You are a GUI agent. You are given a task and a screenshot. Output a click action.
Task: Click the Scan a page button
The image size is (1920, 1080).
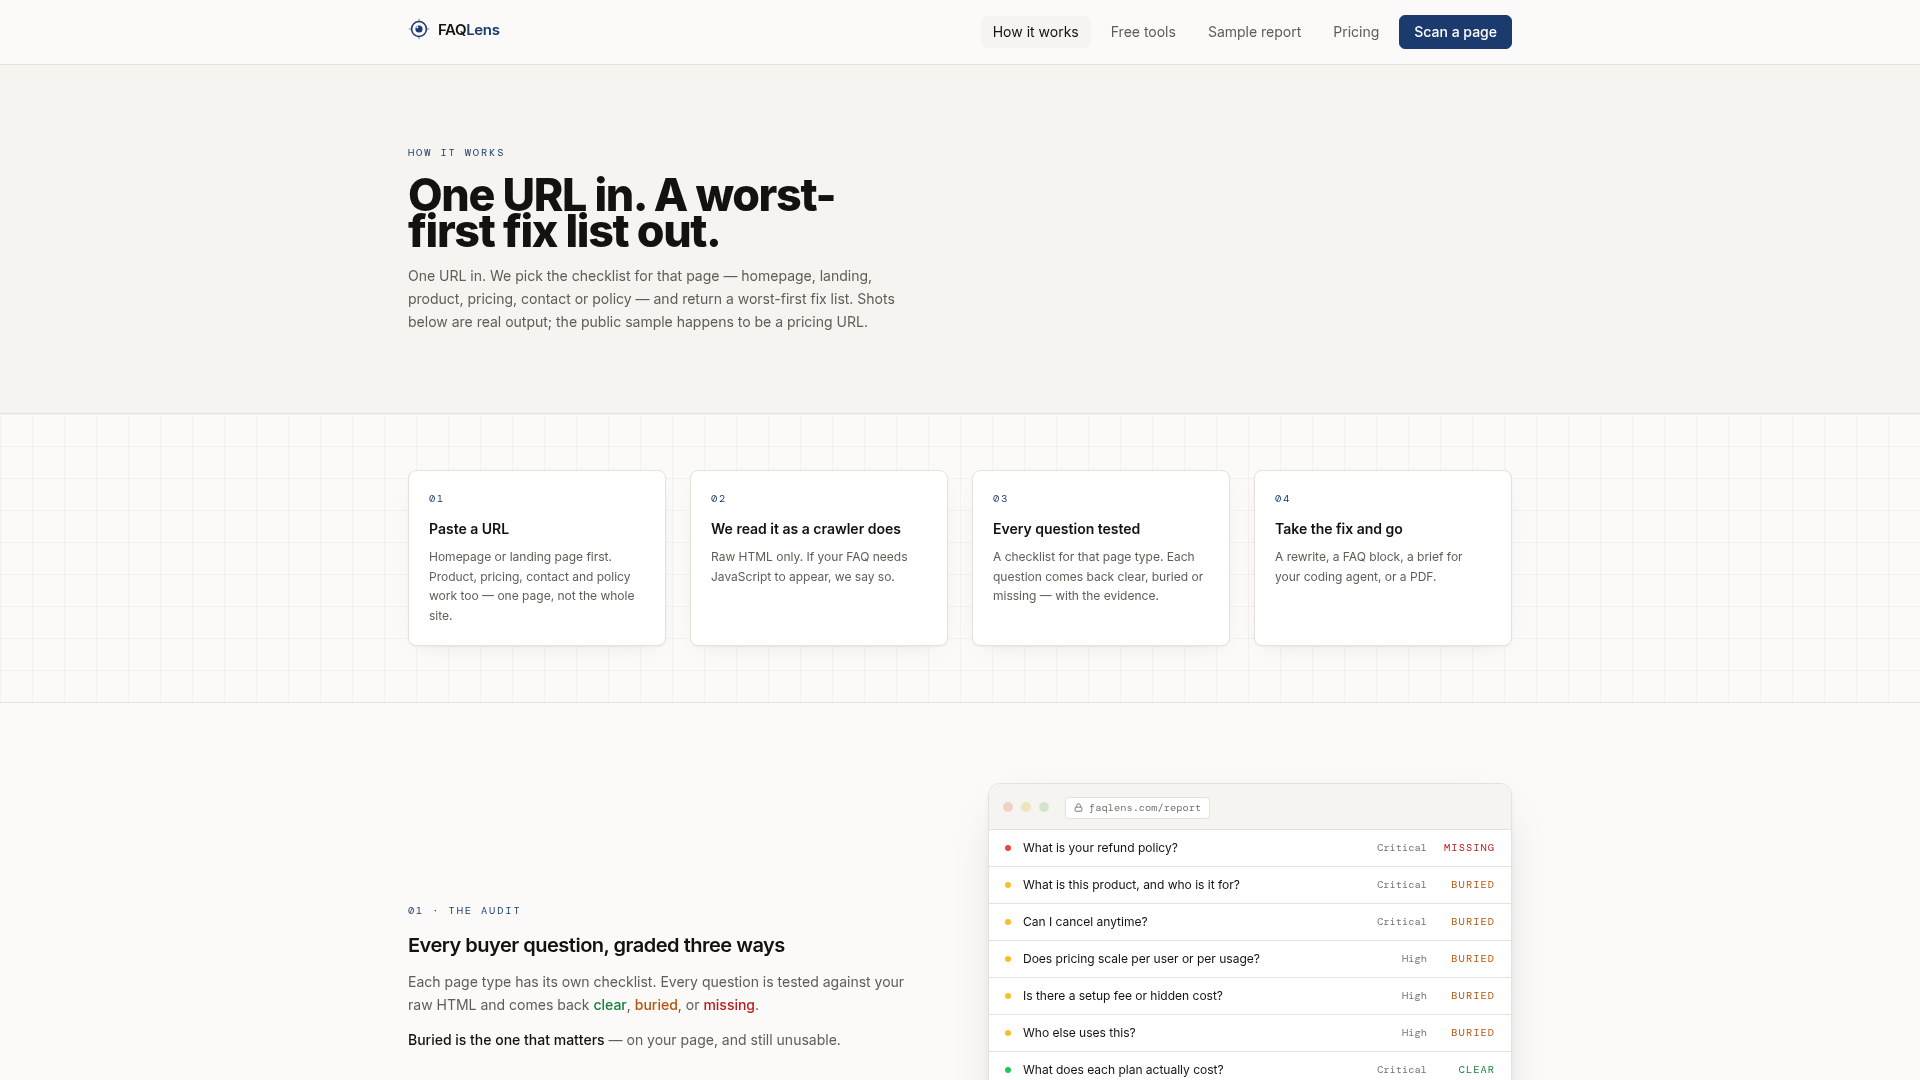1455,32
